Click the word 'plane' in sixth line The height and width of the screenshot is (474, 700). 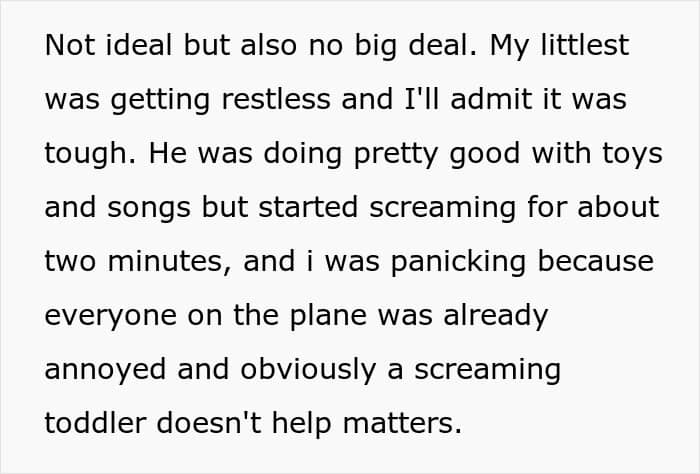click(329, 316)
